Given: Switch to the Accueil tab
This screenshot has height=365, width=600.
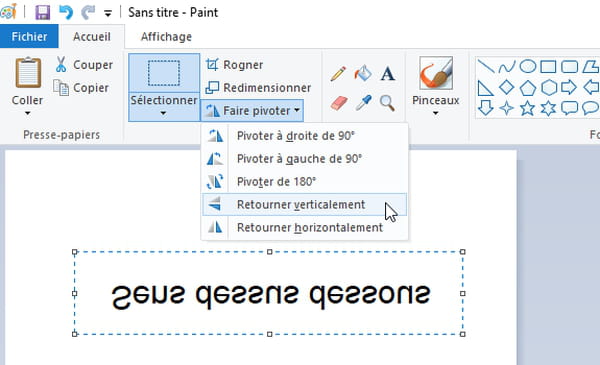Looking at the screenshot, I should [x=92, y=37].
